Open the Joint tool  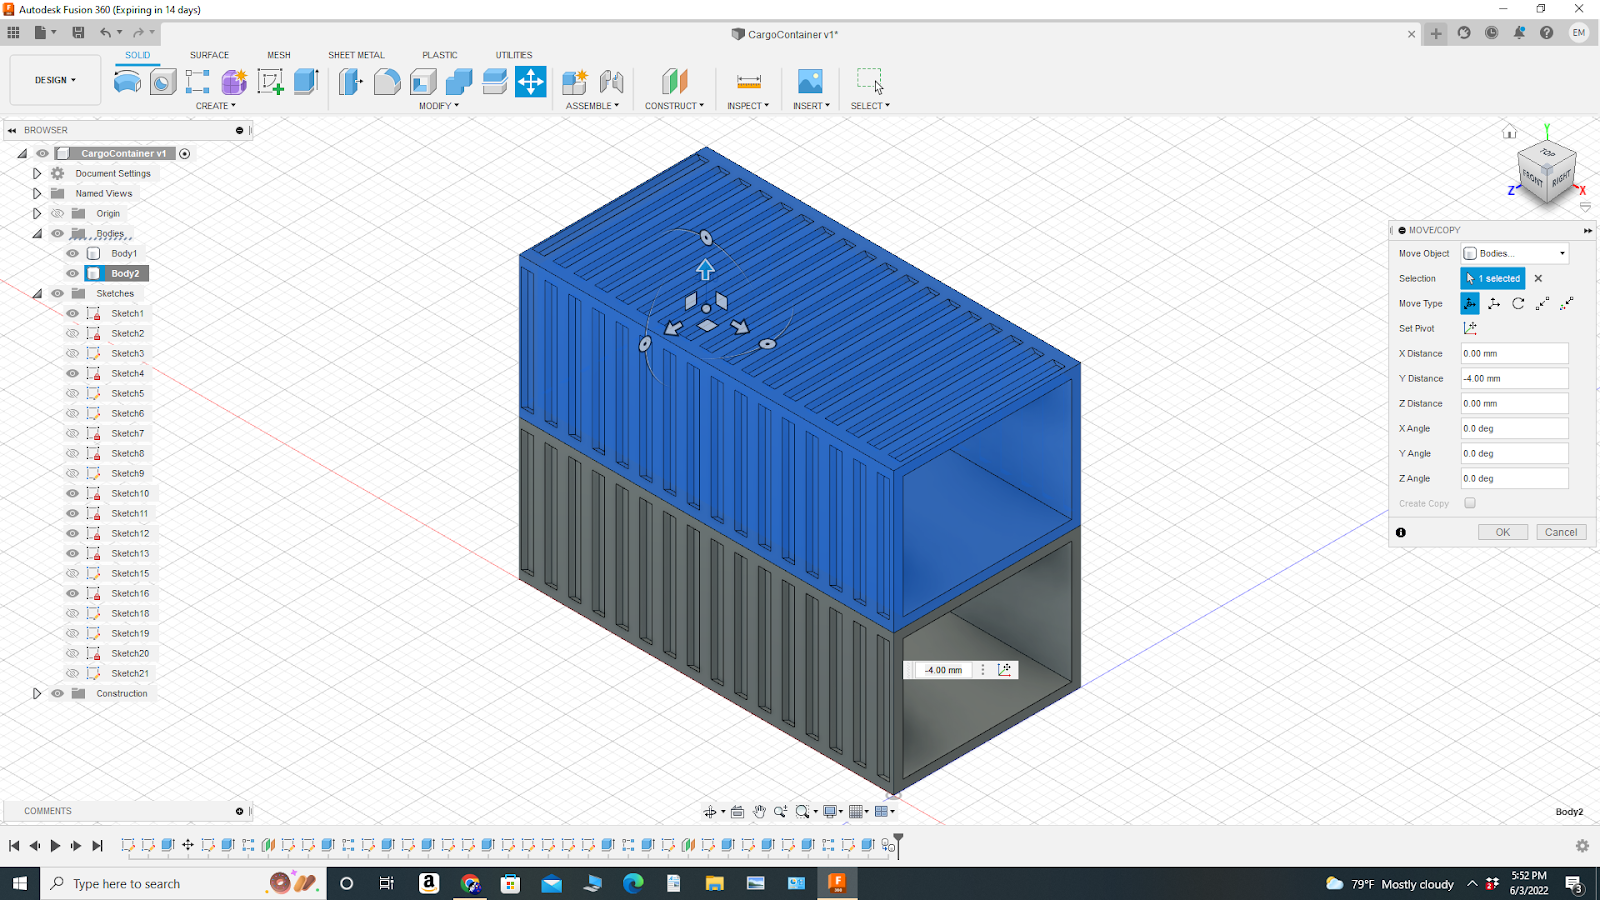(x=611, y=82)
